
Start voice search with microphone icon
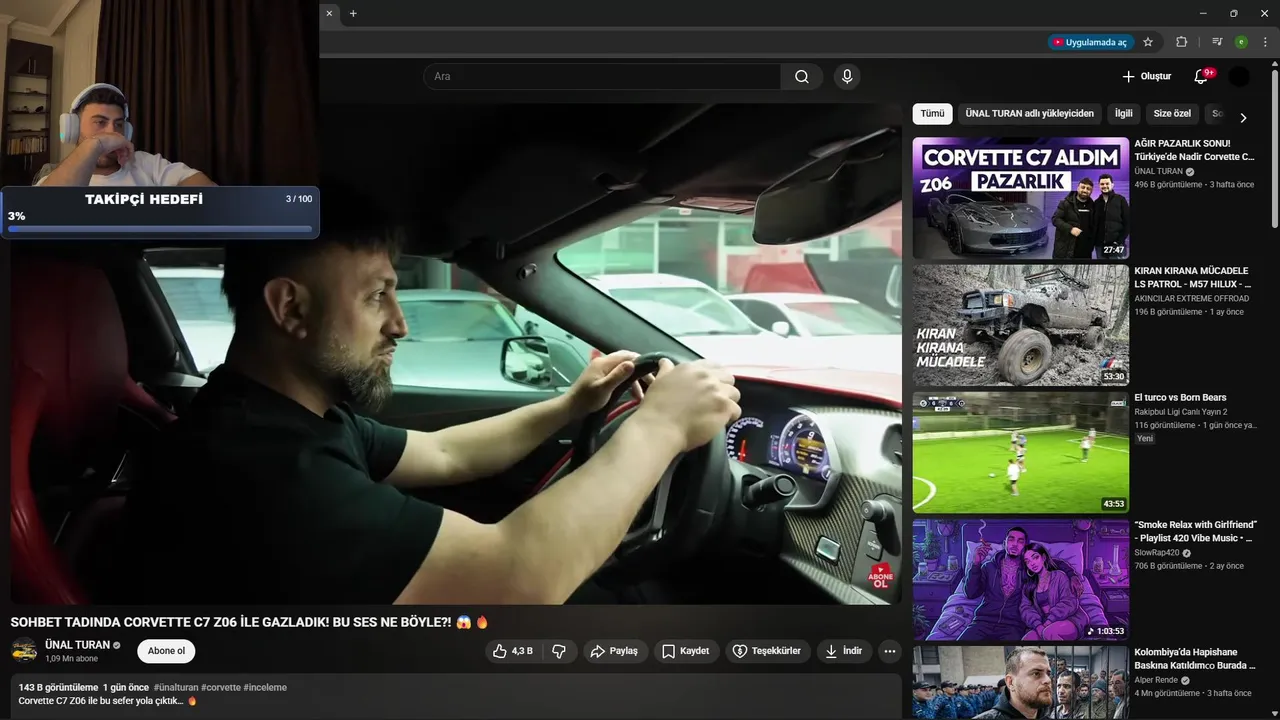point(847,77)
